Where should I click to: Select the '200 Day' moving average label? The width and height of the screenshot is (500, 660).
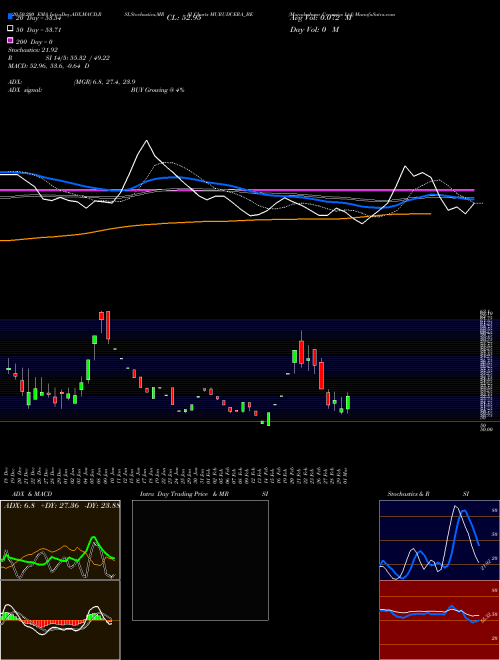click(34, 42)
